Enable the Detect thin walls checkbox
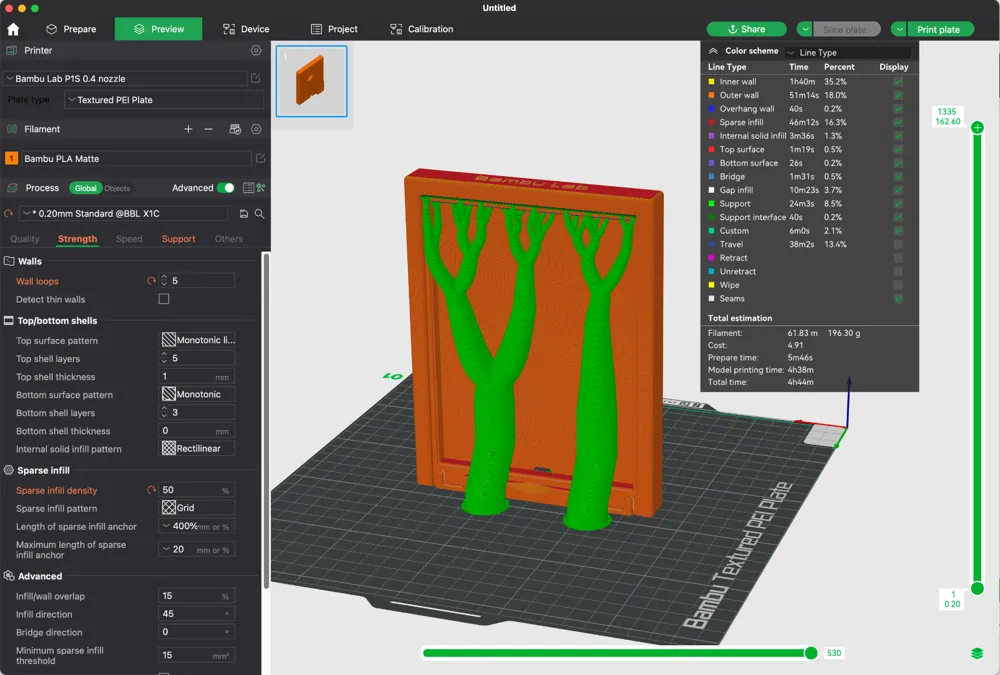Image resolution: width=1000 pixels, height=675 pixels. point(164,299)
